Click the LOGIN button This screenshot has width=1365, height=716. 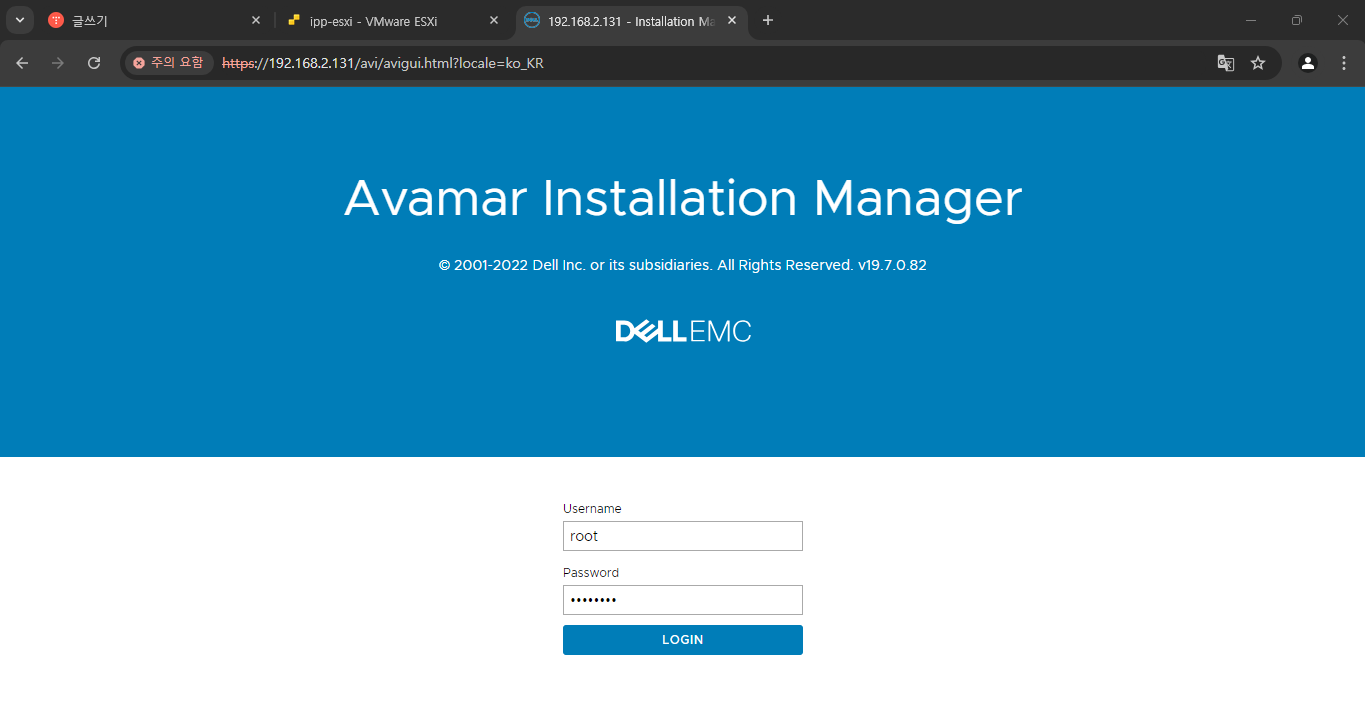click(682, 640)
